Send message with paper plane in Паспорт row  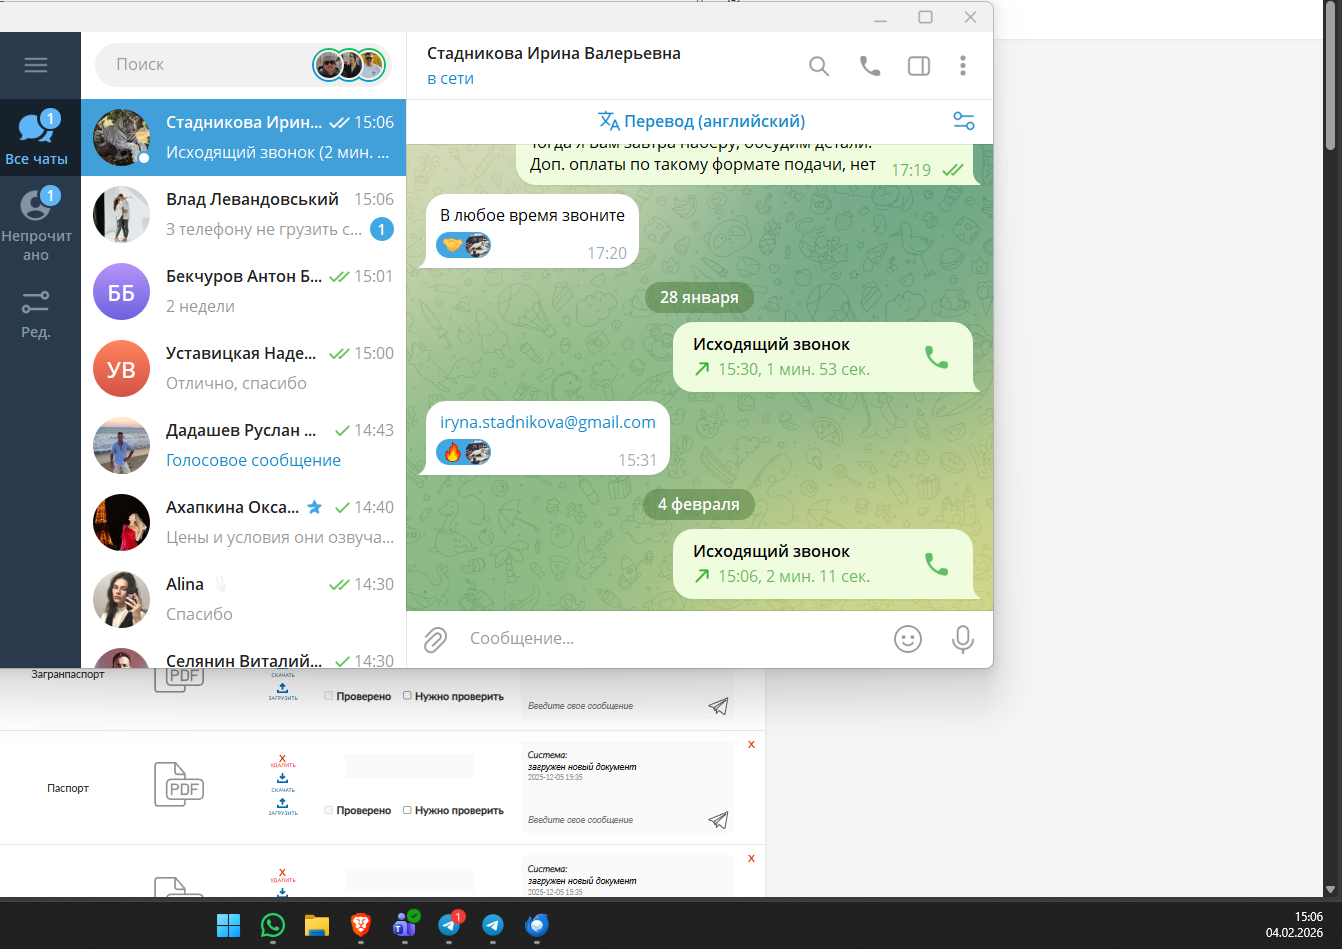point(718,820)
